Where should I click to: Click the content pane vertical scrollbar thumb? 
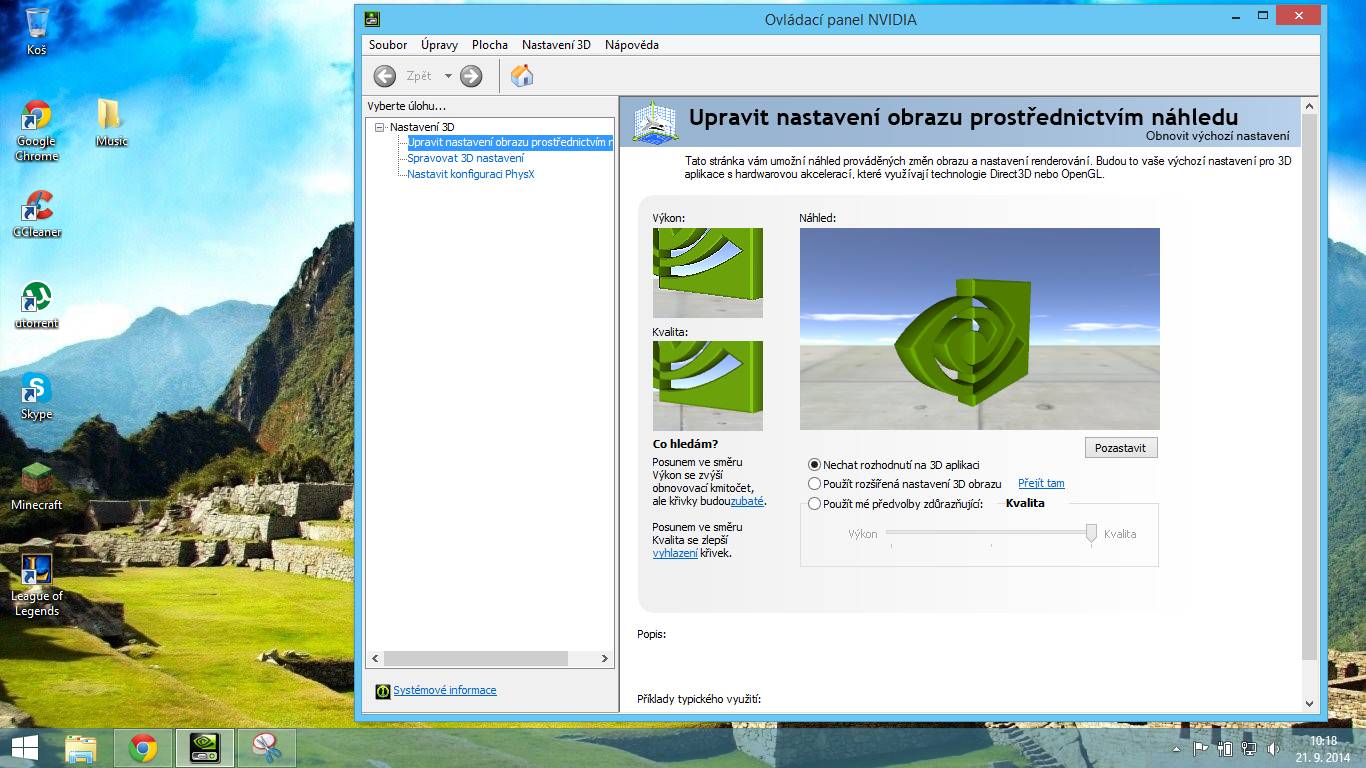(x=1310, y=385)
